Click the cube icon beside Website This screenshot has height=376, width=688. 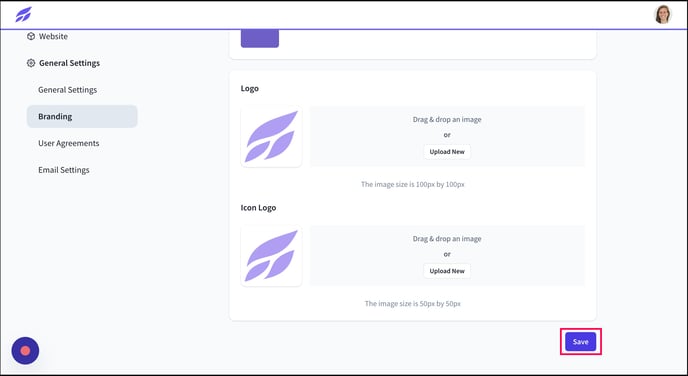[x=31, y=36]
